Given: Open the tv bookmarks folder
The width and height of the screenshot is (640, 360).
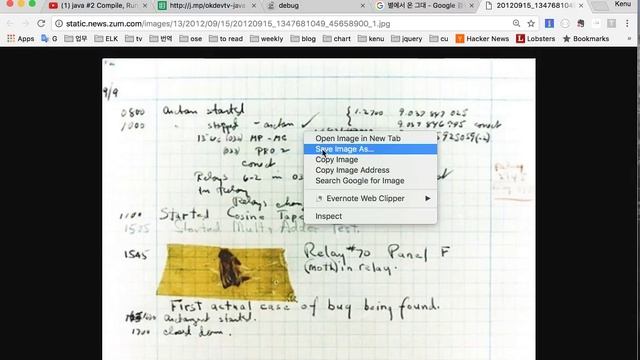Looking at the screenshot, I should coord(134,39).
